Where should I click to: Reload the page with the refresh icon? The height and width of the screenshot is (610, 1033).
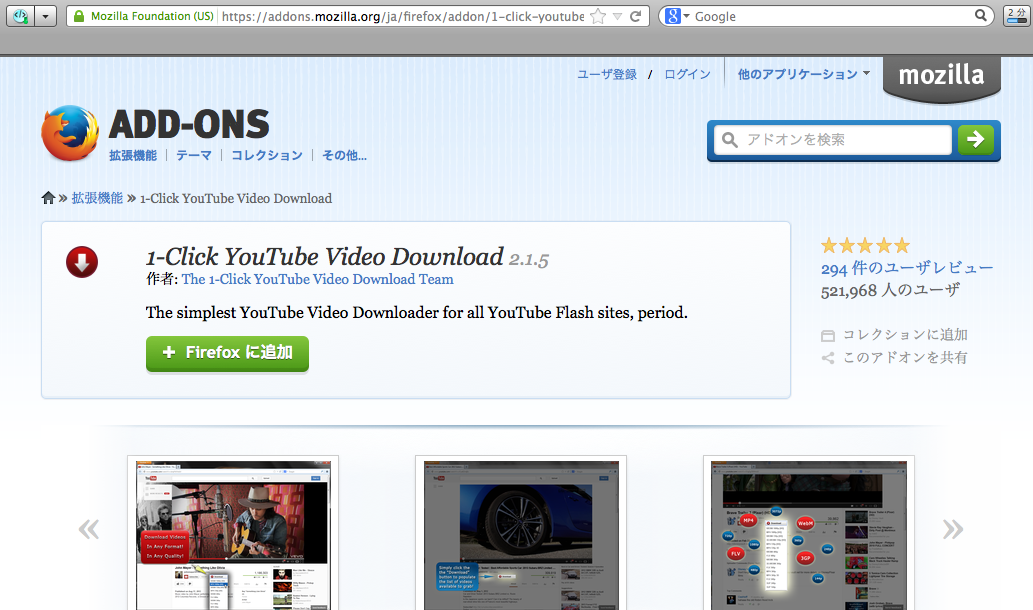click(636, 16)
